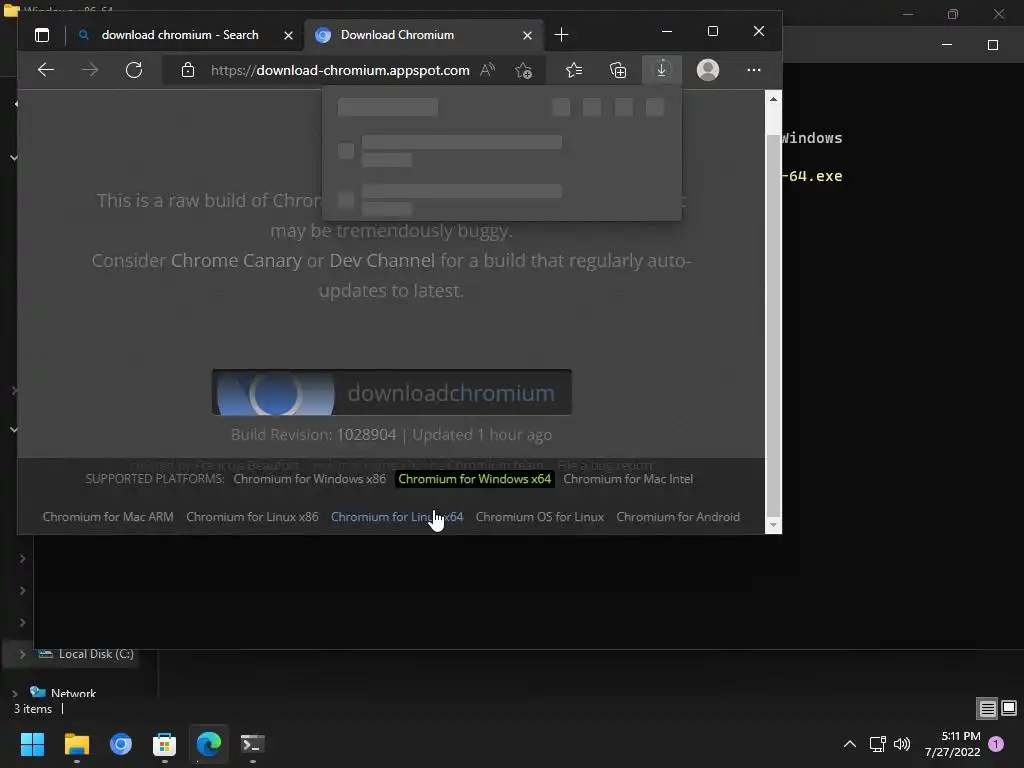The image size is (1024, 768).
Task: Close the 'download chromium - Search' tab
Action: coord(288,35)
